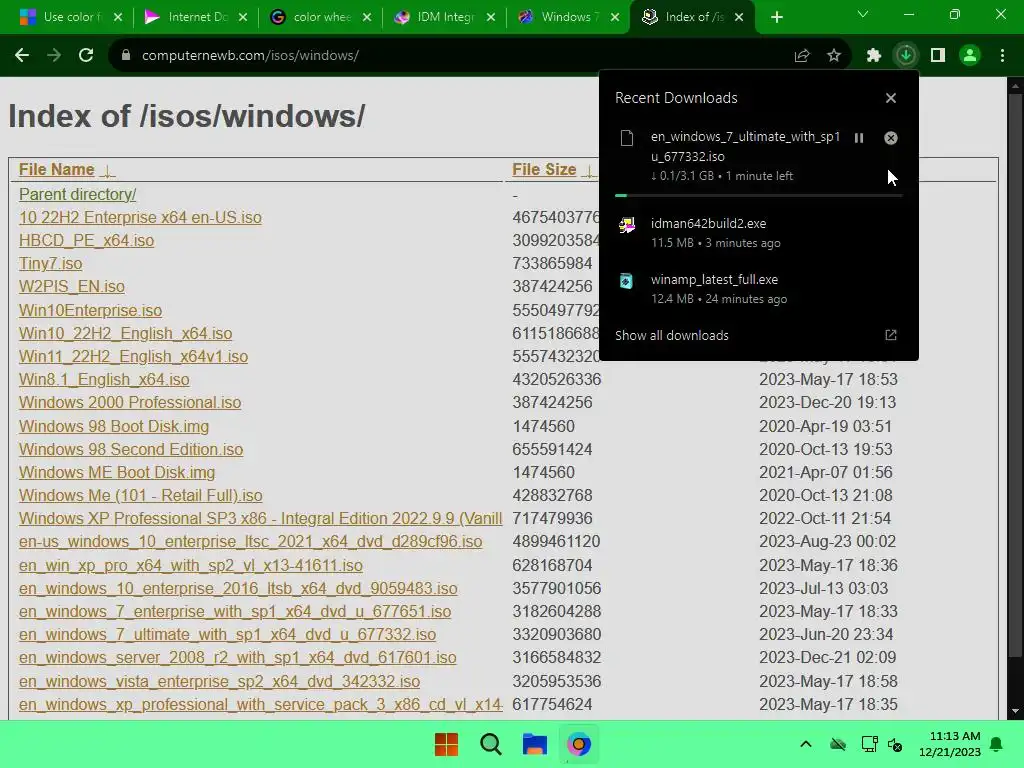Open the Extensions puzzle icon
Image resolution: width=1024 pixels, height=768 pixels.
874,56
